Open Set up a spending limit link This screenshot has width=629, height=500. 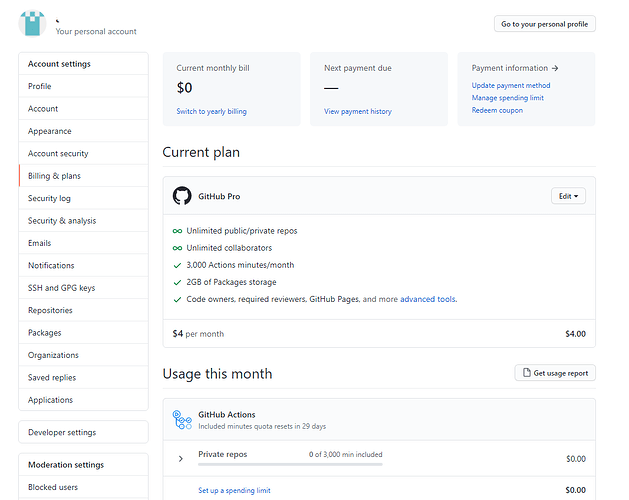pyautogui.click(x=234, y=490)
